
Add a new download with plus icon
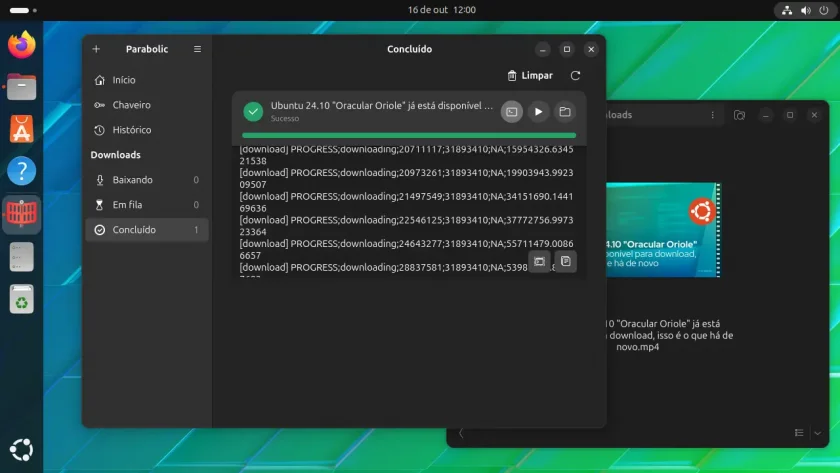pos(96,49)
